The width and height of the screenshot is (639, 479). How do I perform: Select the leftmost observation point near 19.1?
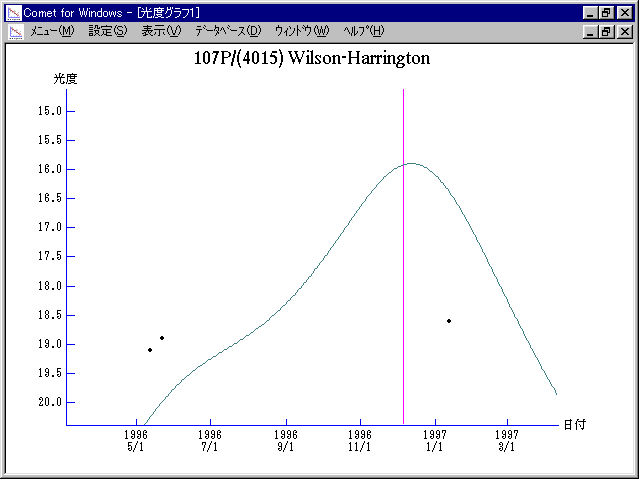(x=150, y=350)
